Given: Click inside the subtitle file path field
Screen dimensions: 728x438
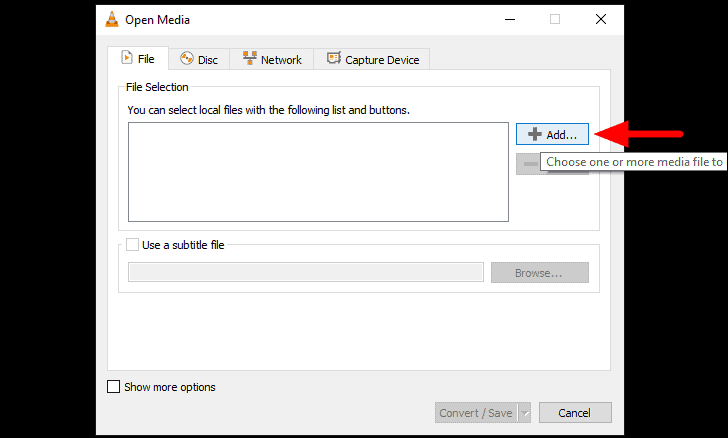Looking at the screenshot, I should point(306,272).
